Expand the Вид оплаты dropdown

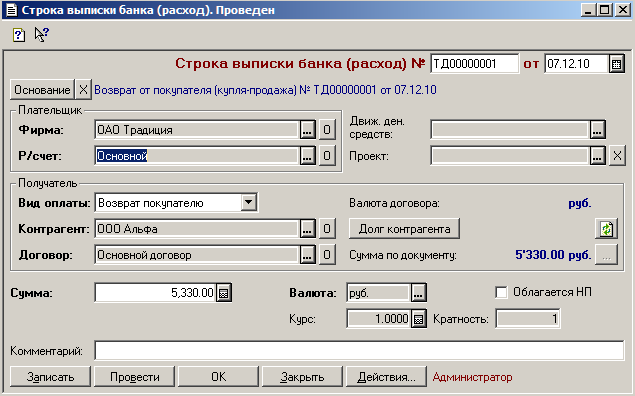249,202
